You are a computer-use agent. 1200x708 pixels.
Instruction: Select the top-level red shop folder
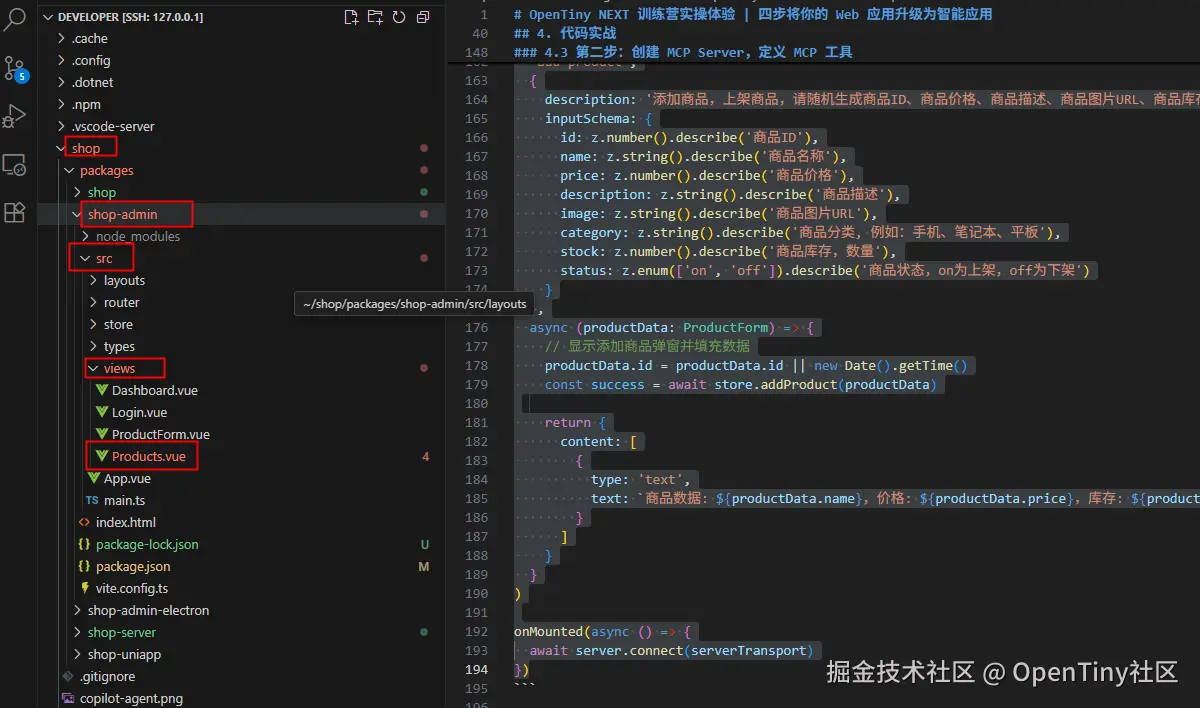(x=86, y=148)
